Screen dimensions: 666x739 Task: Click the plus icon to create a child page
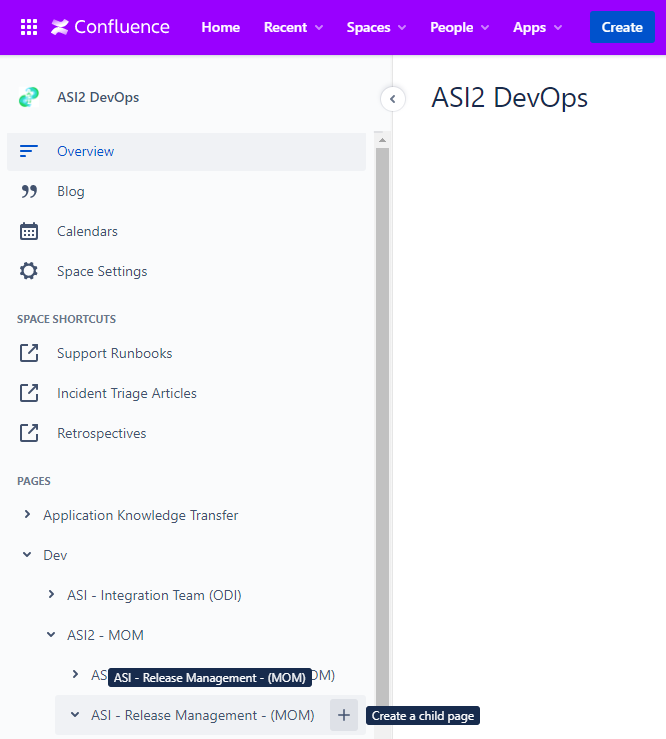point(344,715)
